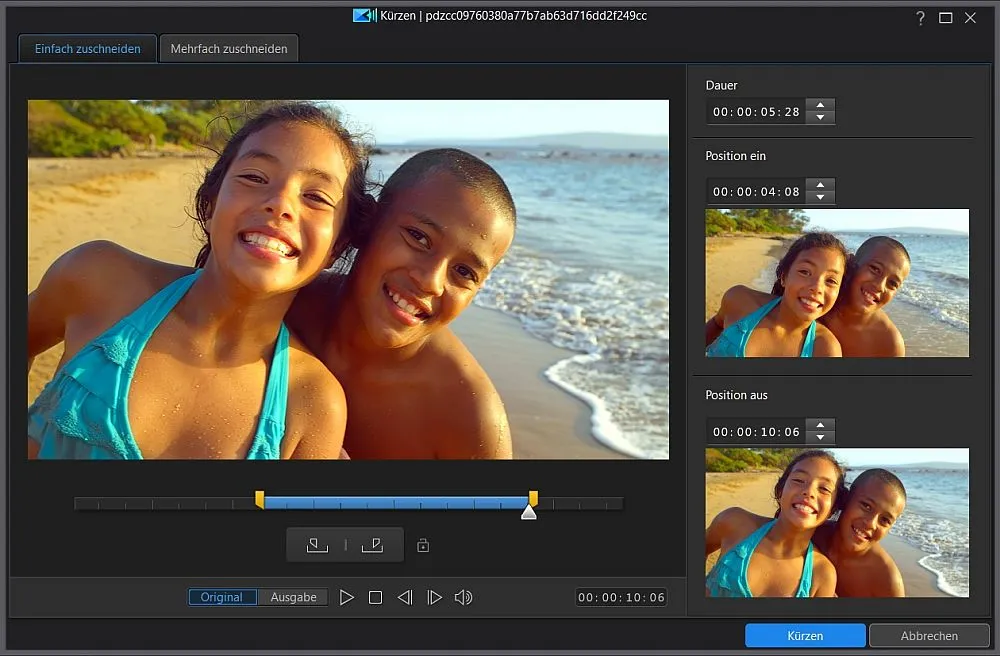Select the Einfach zuschneiden tab

pyautogui.click(x=87, y=48)
